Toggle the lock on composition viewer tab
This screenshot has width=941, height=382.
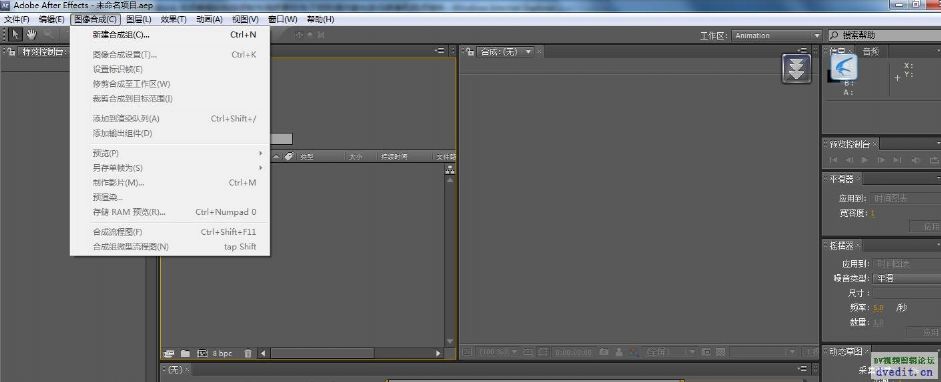470,52
